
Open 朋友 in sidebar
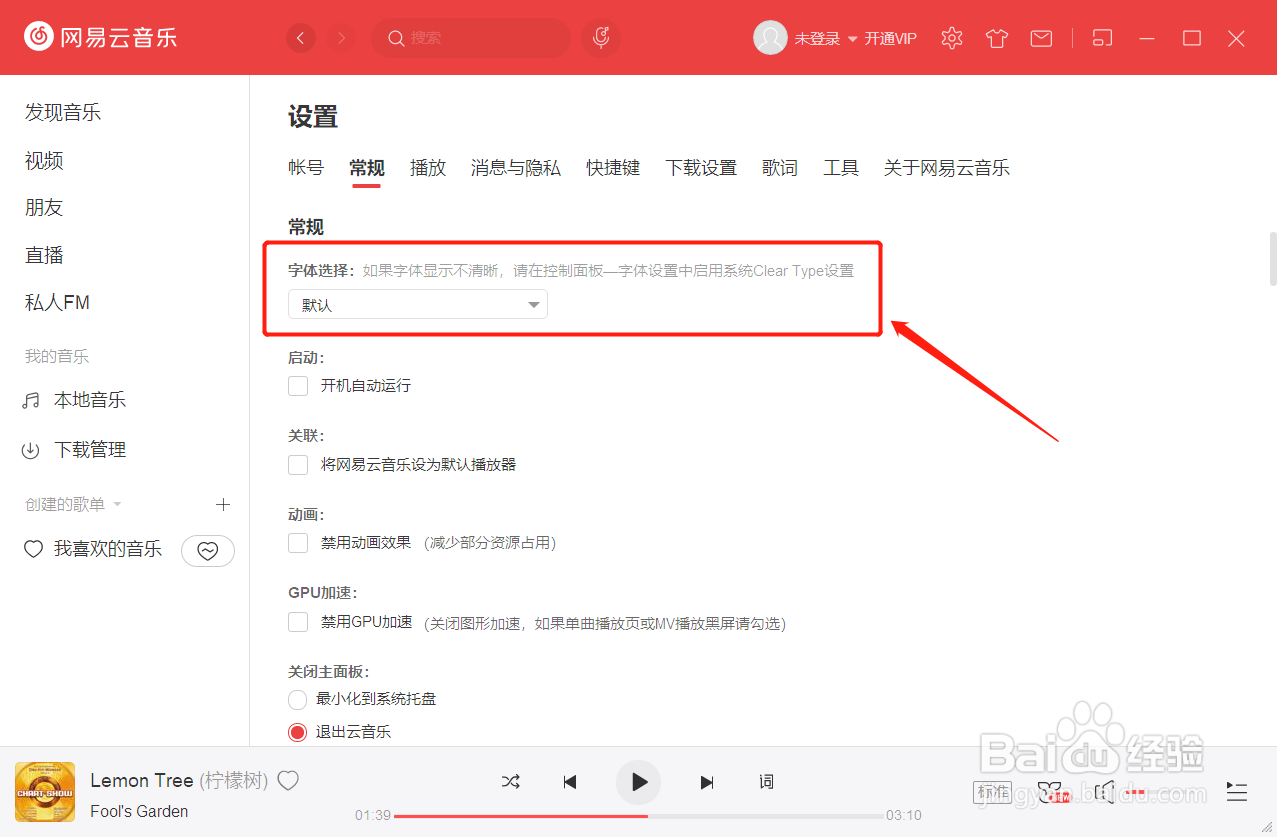pos(44,207)
